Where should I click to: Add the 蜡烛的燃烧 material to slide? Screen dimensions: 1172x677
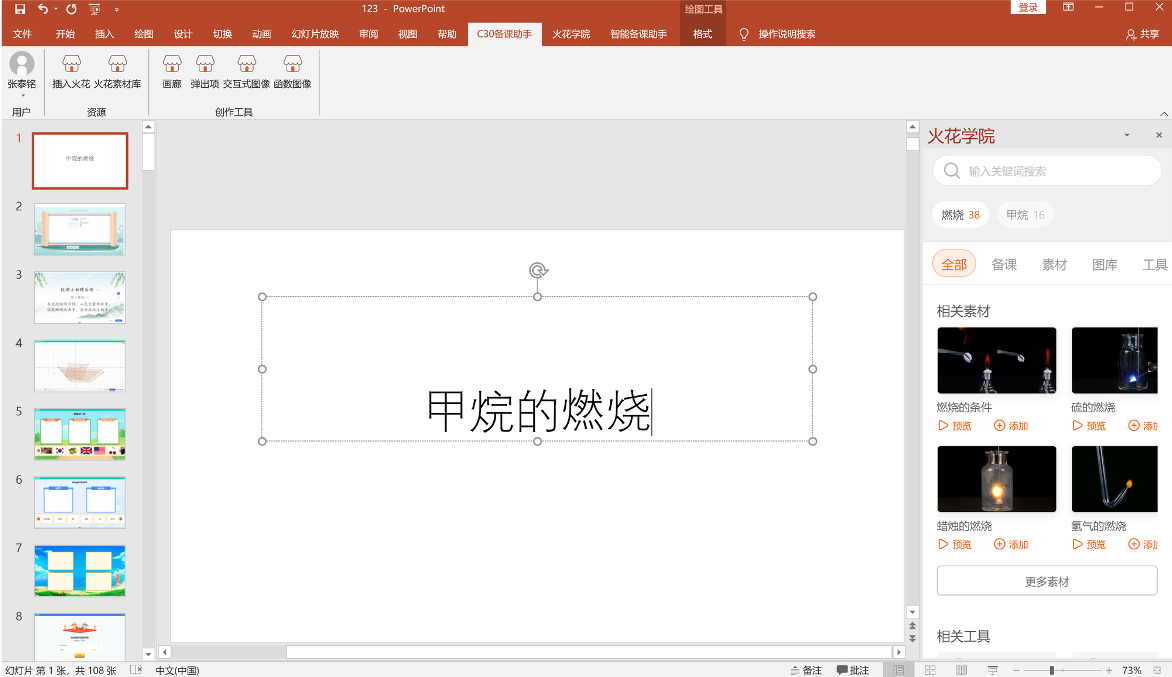pos(1011,545)
